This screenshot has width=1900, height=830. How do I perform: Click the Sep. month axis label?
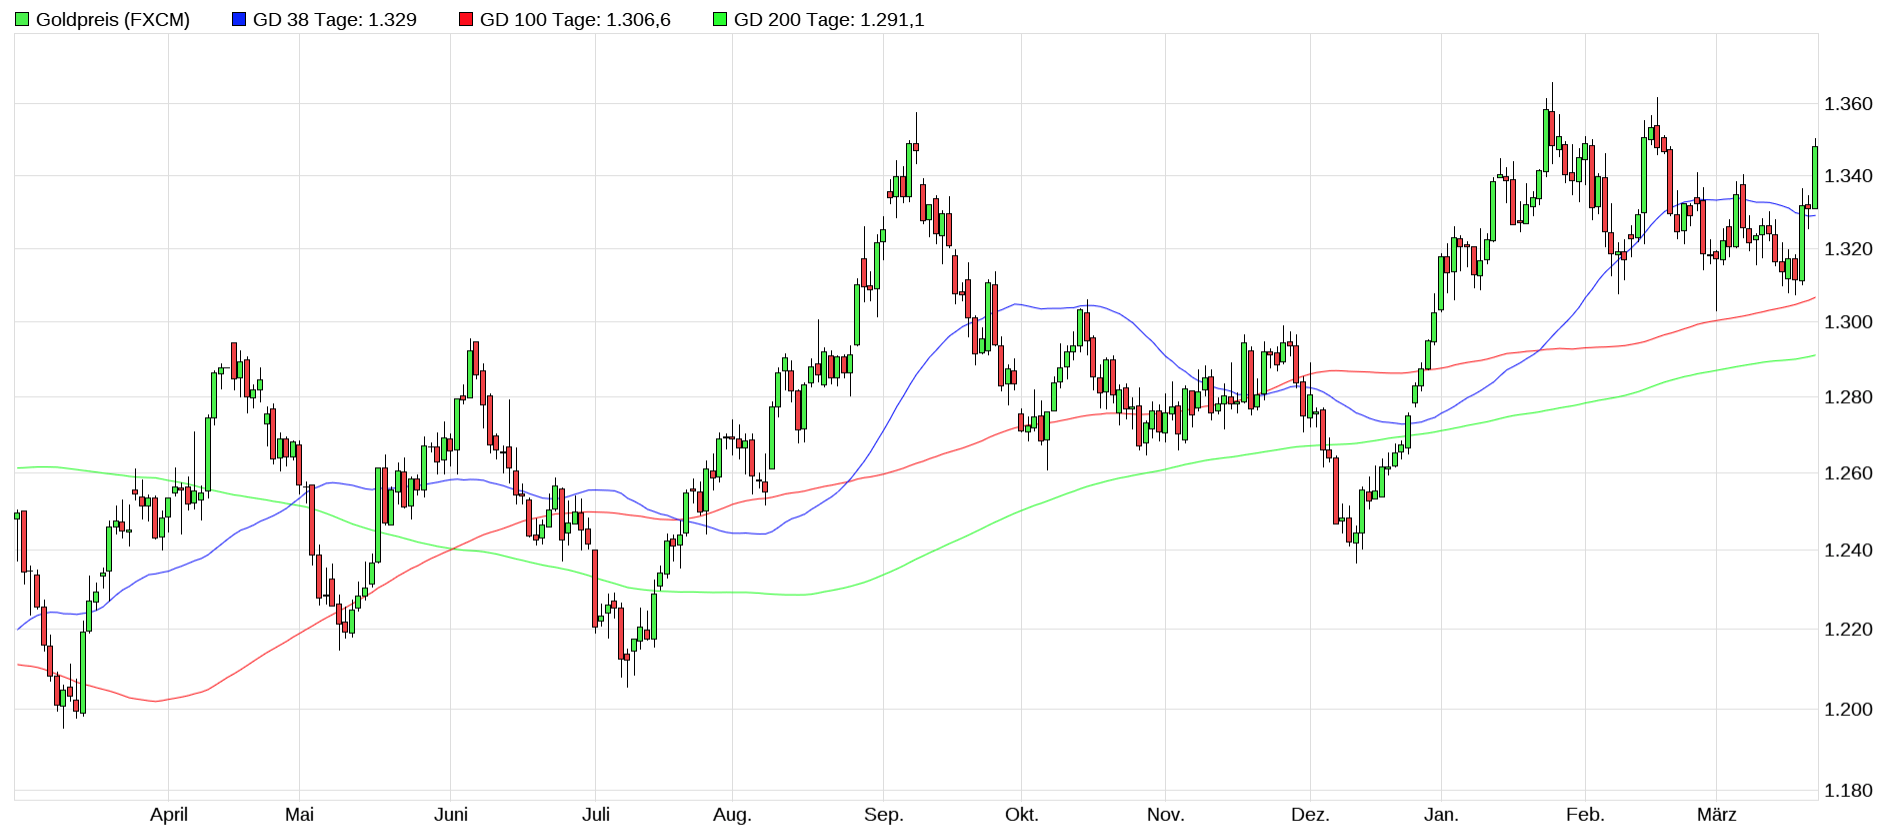click(883, 815)
